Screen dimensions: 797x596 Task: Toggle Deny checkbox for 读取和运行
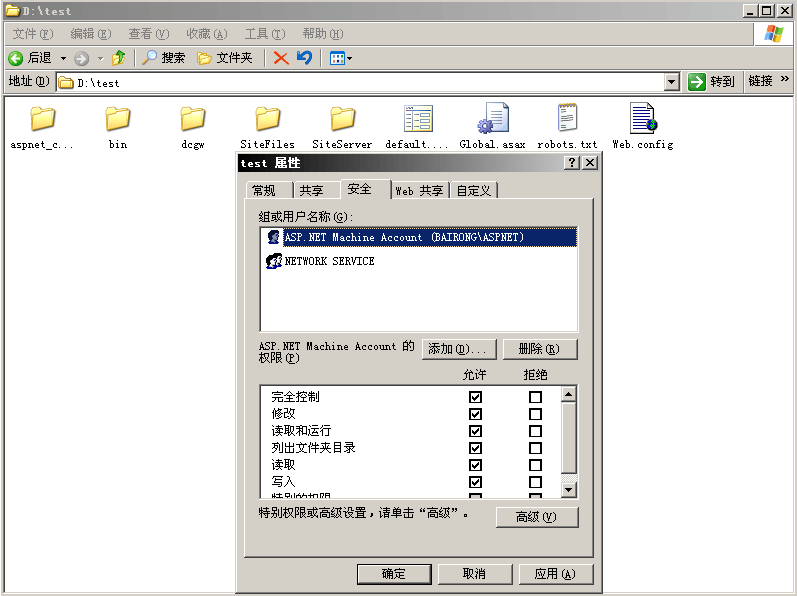point(535,431)
